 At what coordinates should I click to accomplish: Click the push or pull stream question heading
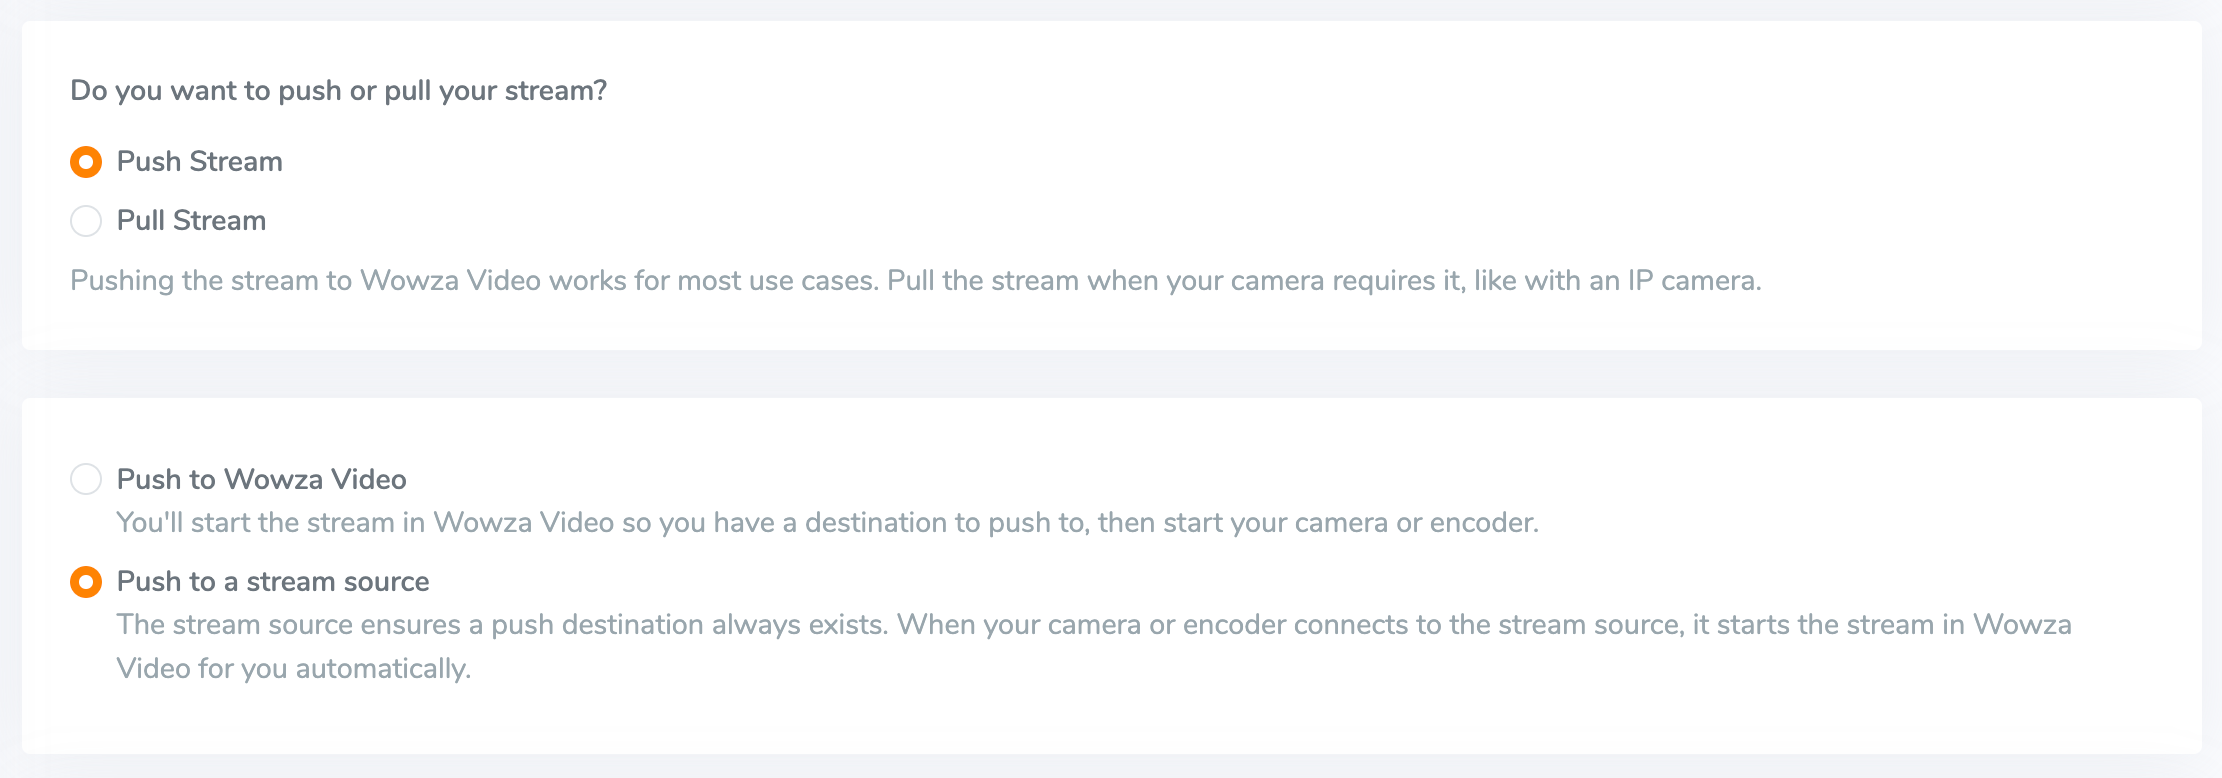point(339,91)
